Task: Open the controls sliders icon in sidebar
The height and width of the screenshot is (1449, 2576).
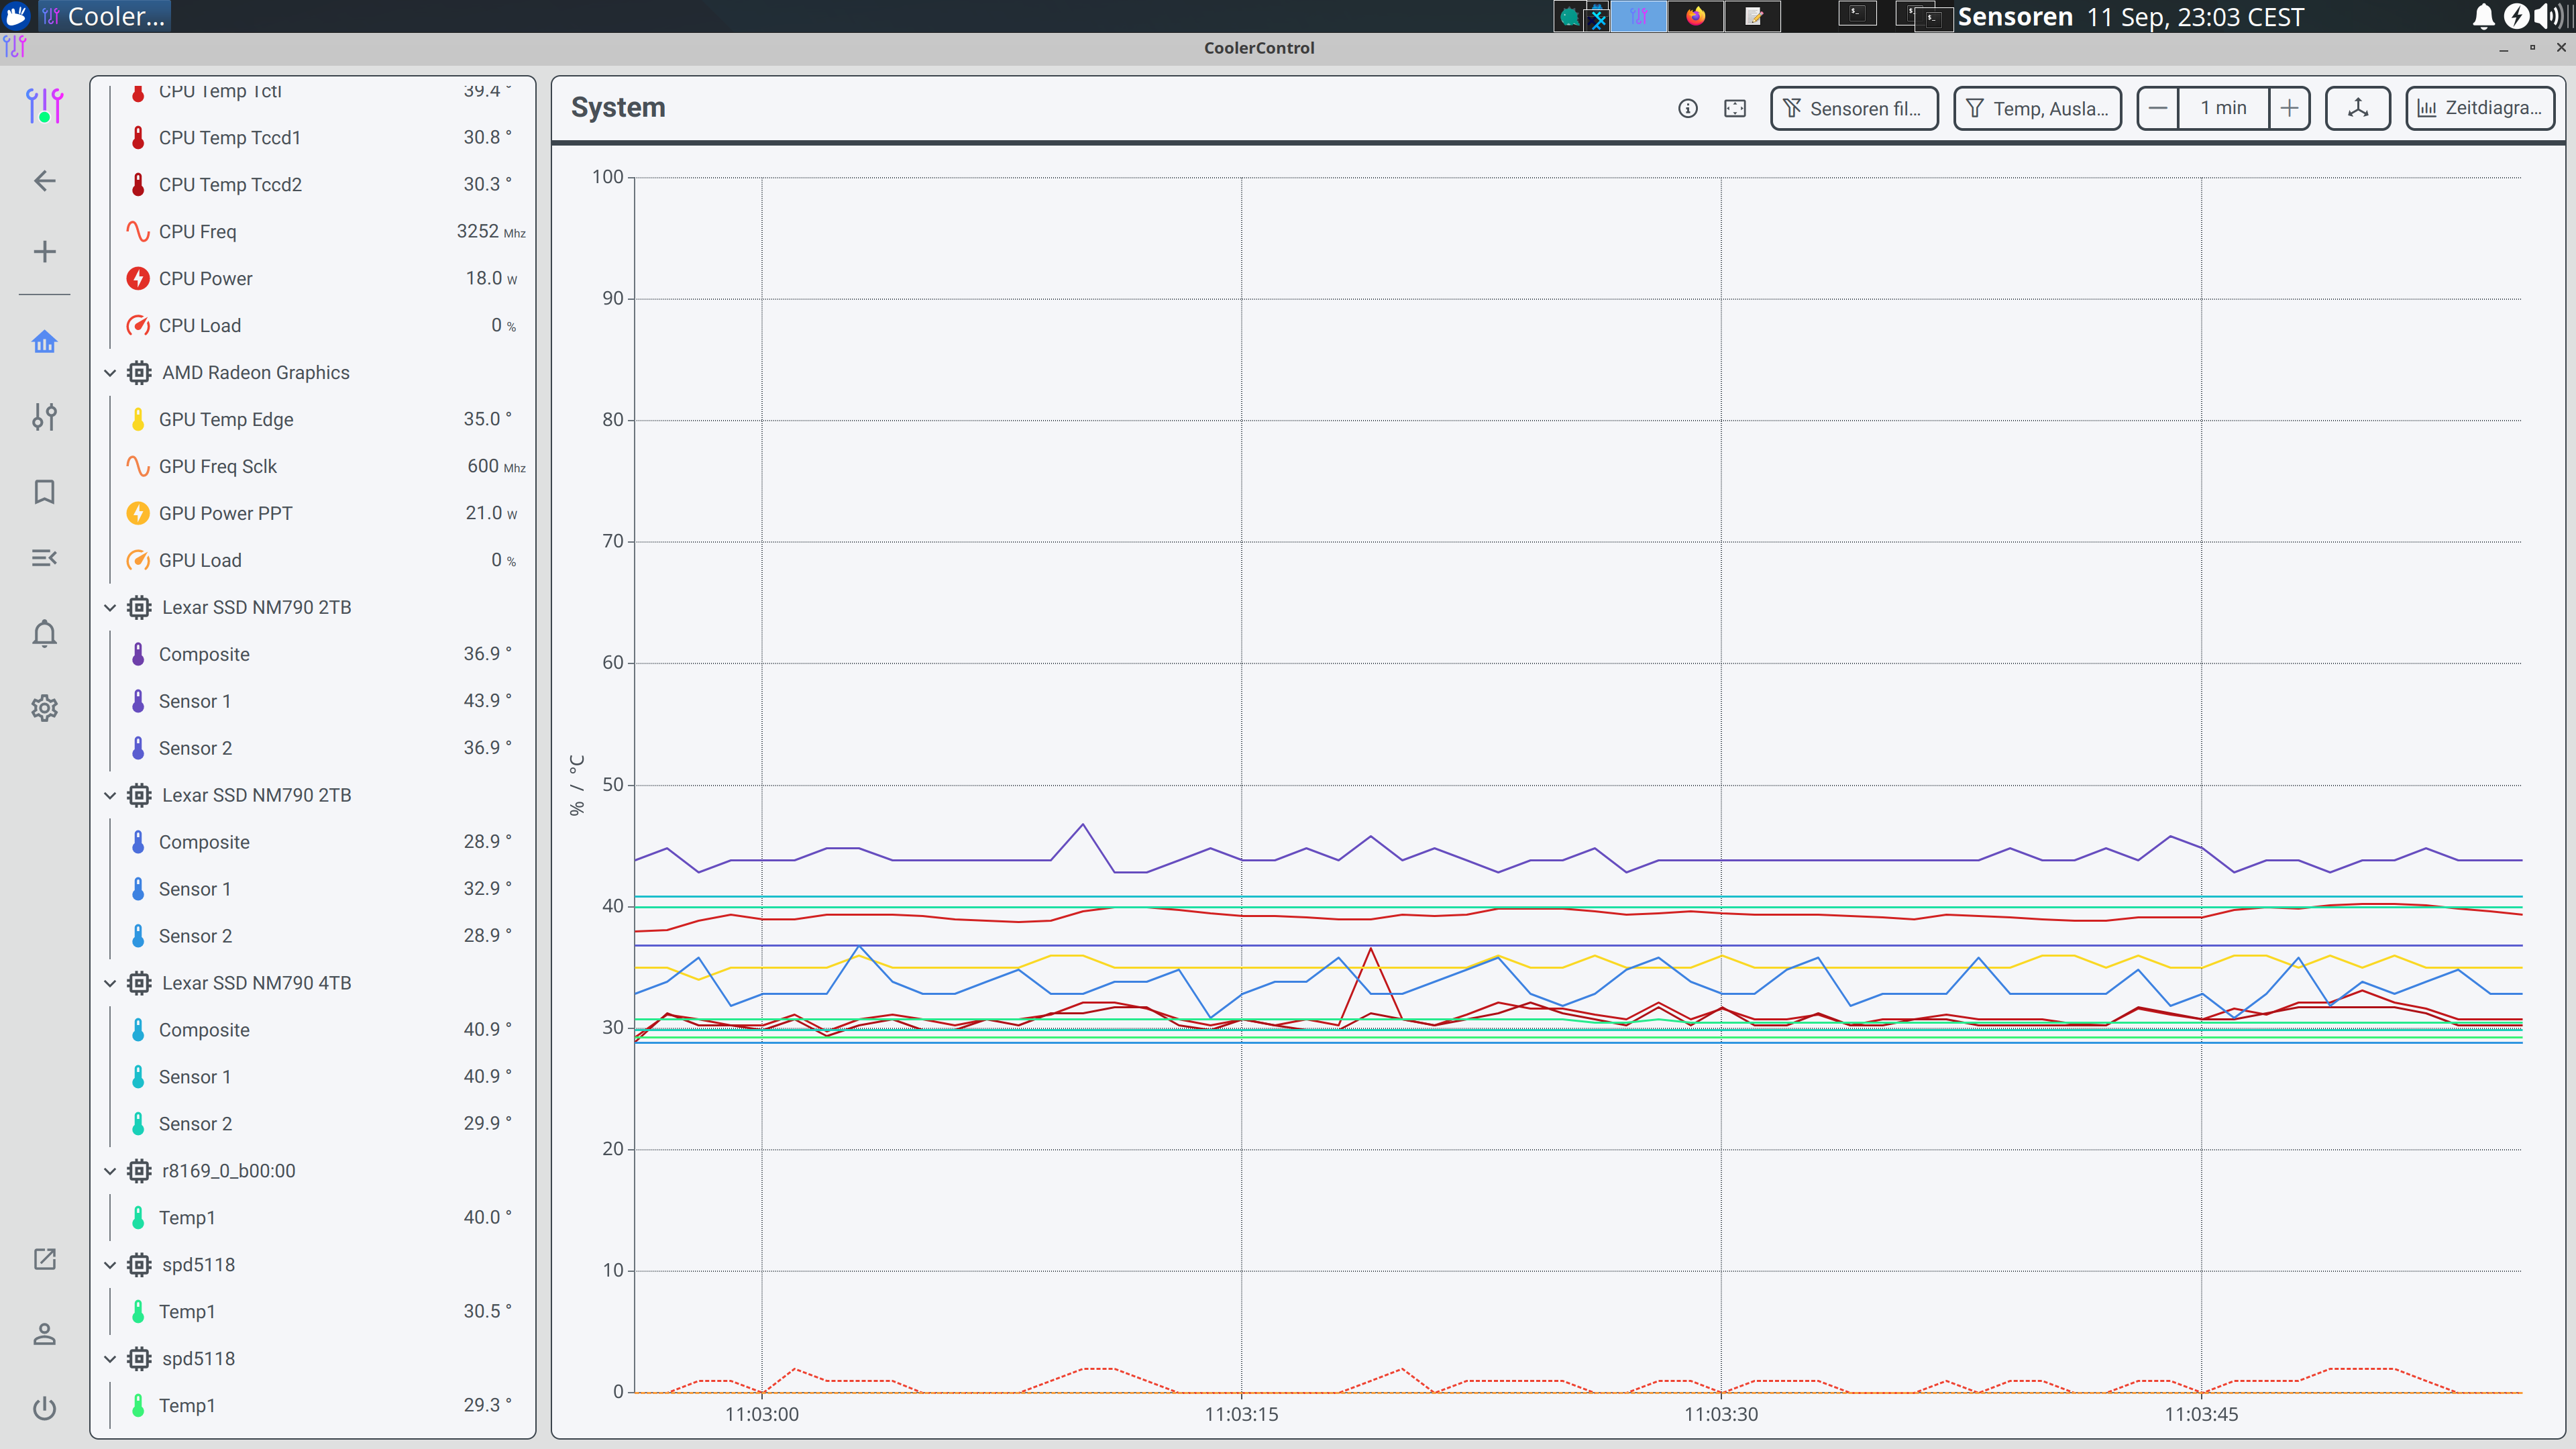Action: click(x=44, y=417)
